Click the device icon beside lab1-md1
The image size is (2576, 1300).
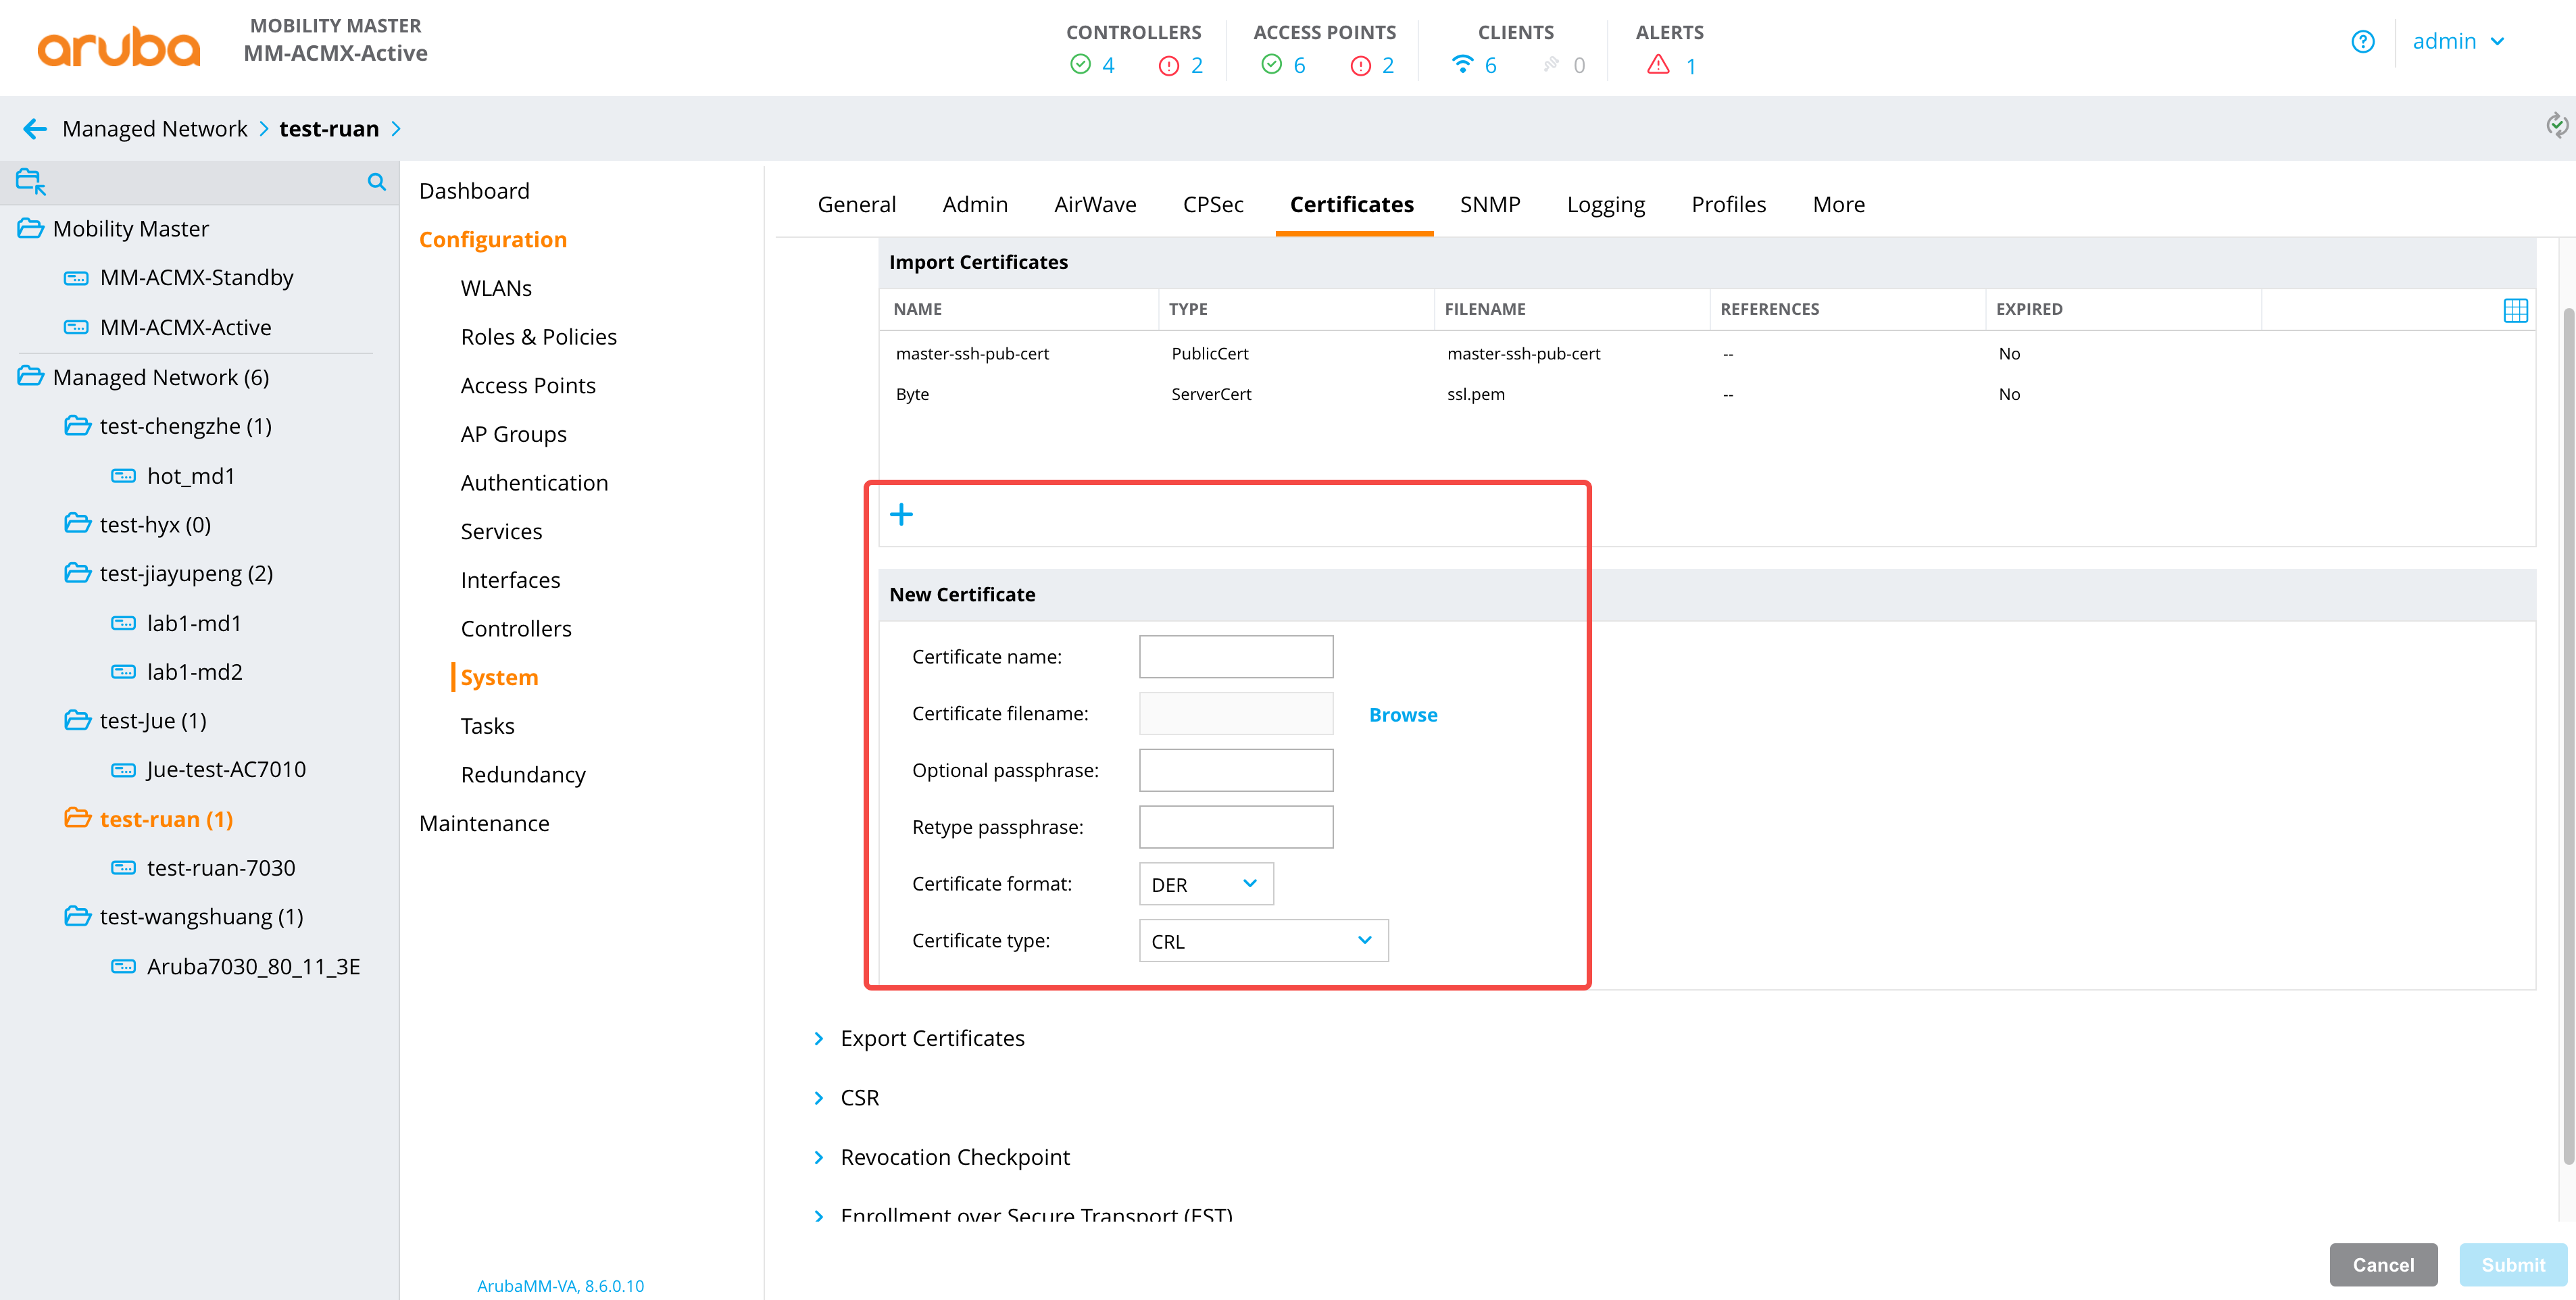(123, 623)
